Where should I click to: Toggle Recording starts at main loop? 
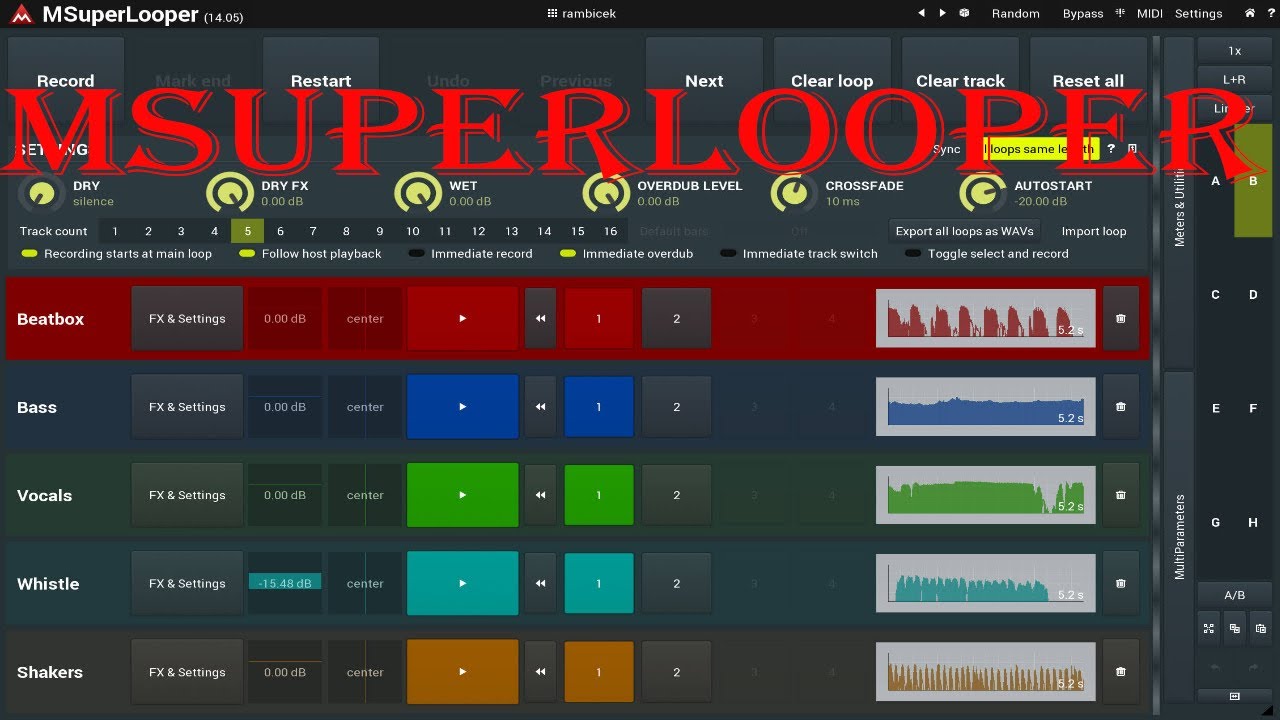point(117,254)
